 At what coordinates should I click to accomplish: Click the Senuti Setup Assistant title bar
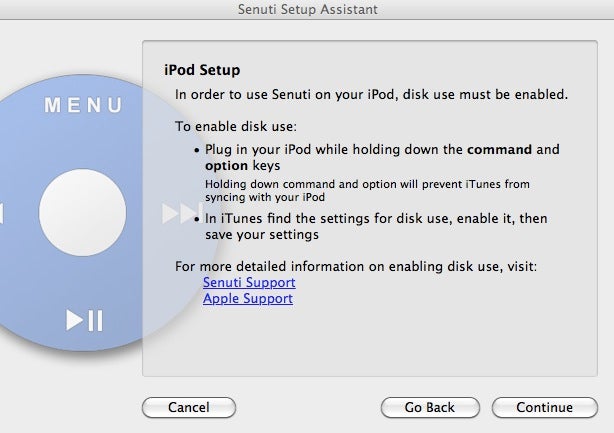[307, 10]
